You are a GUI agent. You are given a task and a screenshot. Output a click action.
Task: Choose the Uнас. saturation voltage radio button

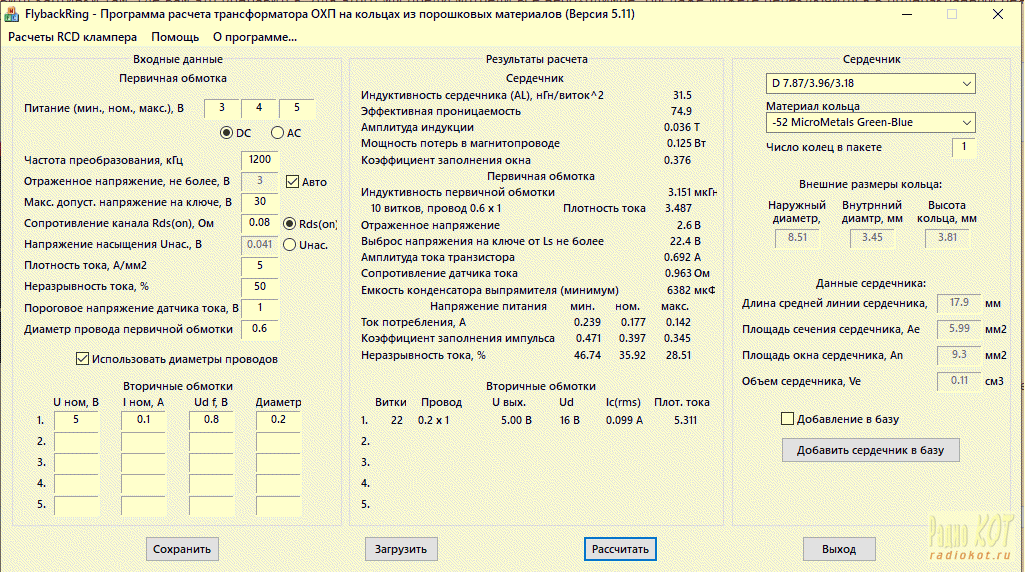point(291,244)
